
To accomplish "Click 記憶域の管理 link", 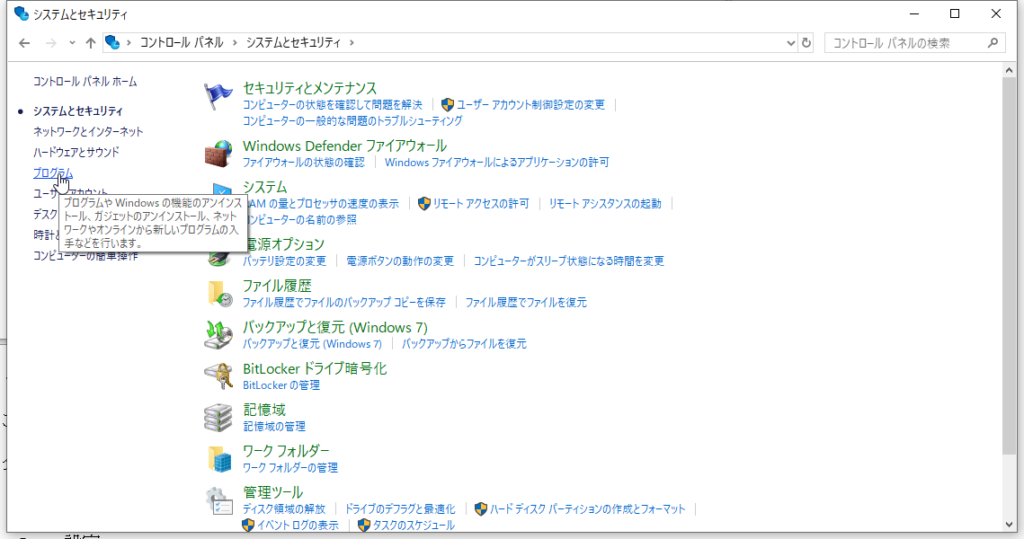I will pos(274,427).
